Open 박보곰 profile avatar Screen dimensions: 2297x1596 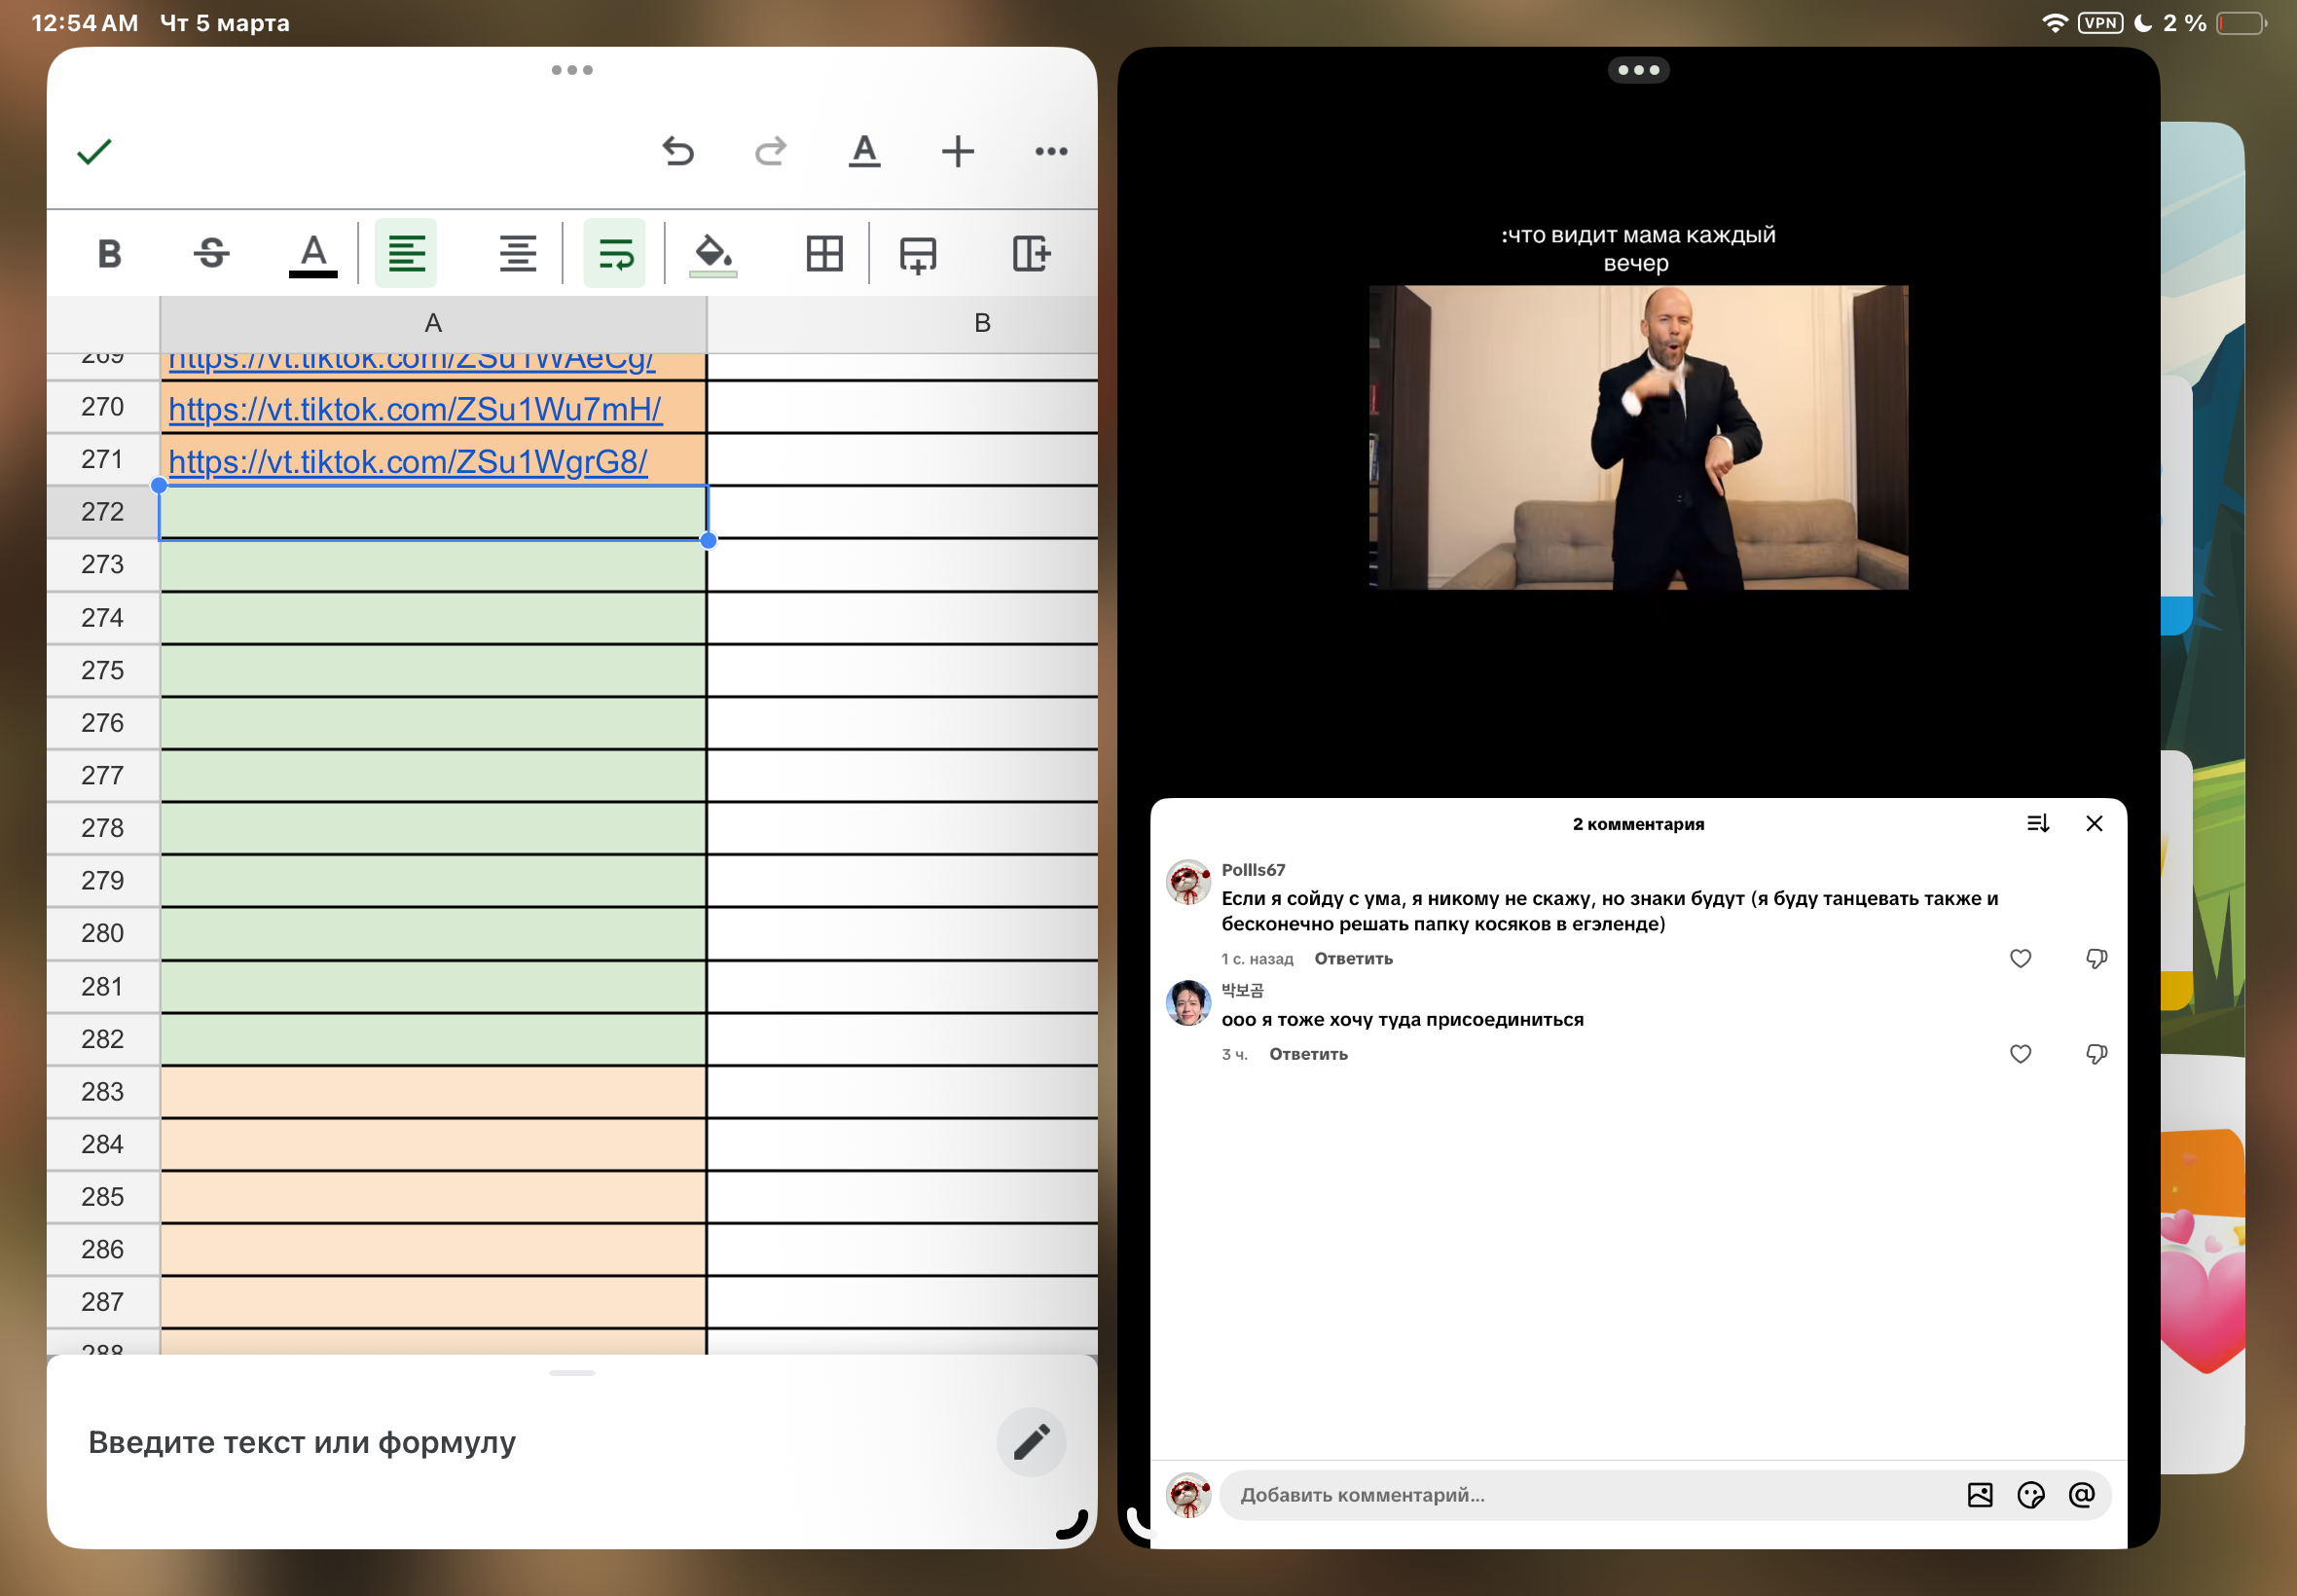[x=1188, y=1003]
